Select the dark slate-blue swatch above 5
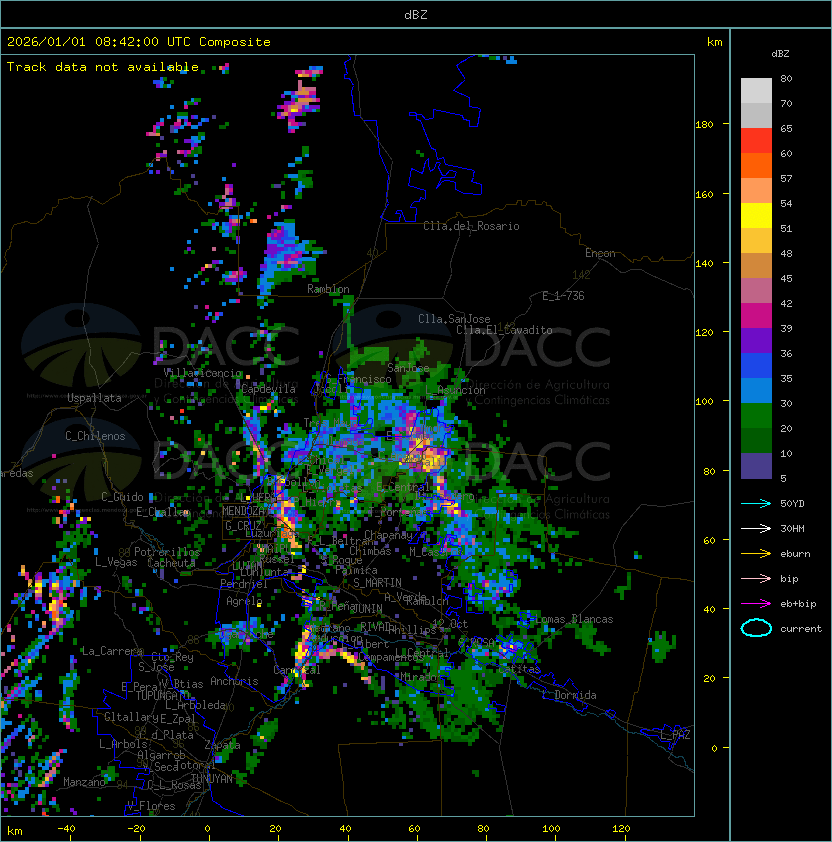 (x=756, y=466)
